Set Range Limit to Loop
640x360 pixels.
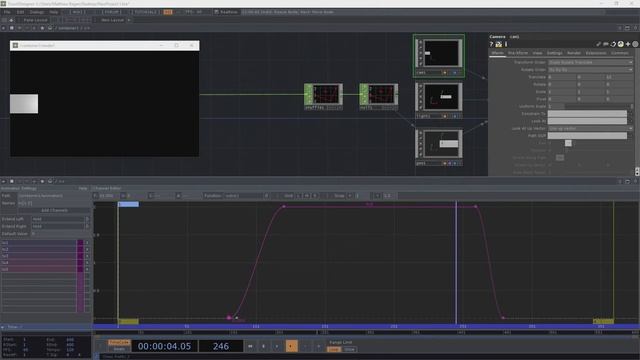tap(333, 349)
